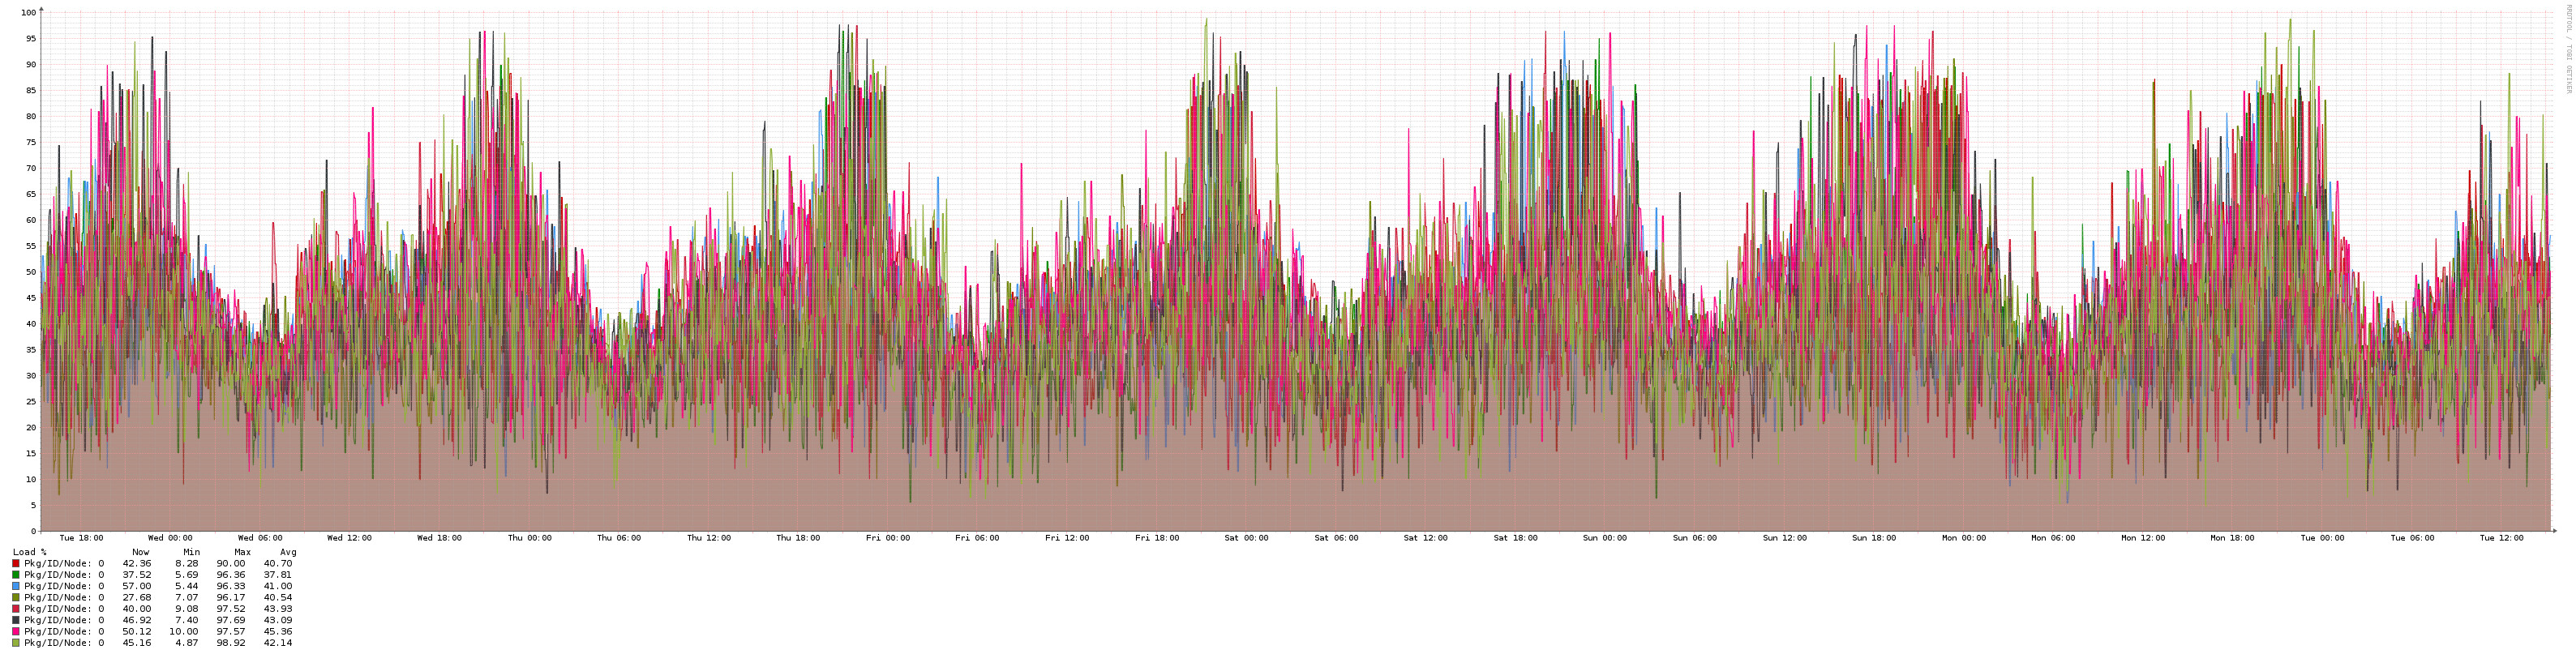
Task: Click the 'Thu 00:00' time axis label
Action: coord(529,538)
